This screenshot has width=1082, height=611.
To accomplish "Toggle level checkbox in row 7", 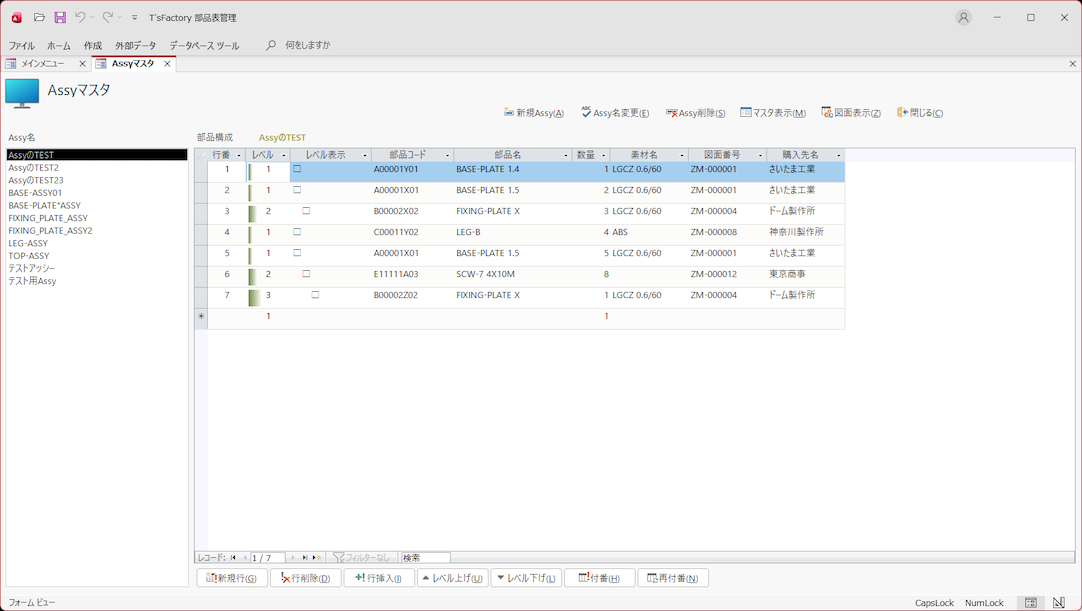I will 315,296.
